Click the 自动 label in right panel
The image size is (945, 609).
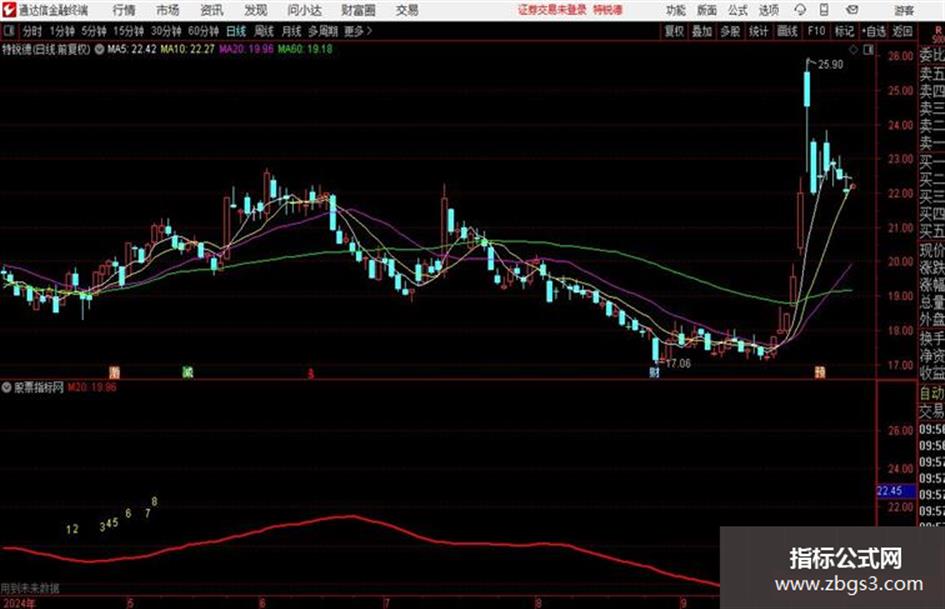point(932,393)
